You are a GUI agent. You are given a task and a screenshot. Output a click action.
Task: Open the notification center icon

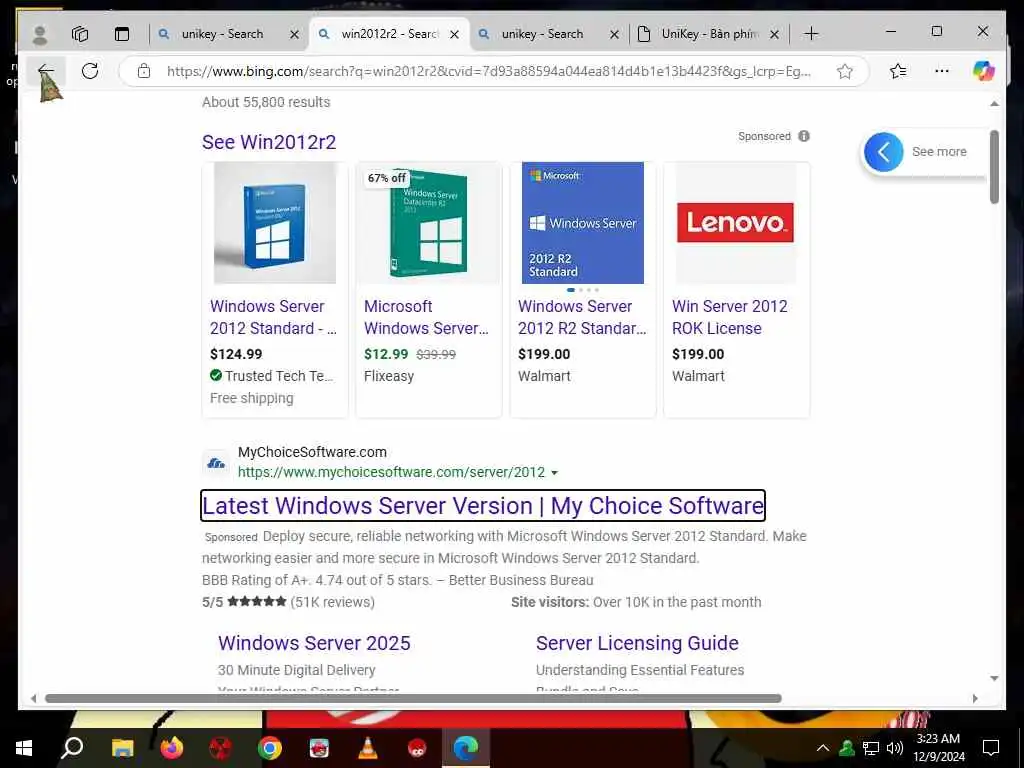(991, 748)
